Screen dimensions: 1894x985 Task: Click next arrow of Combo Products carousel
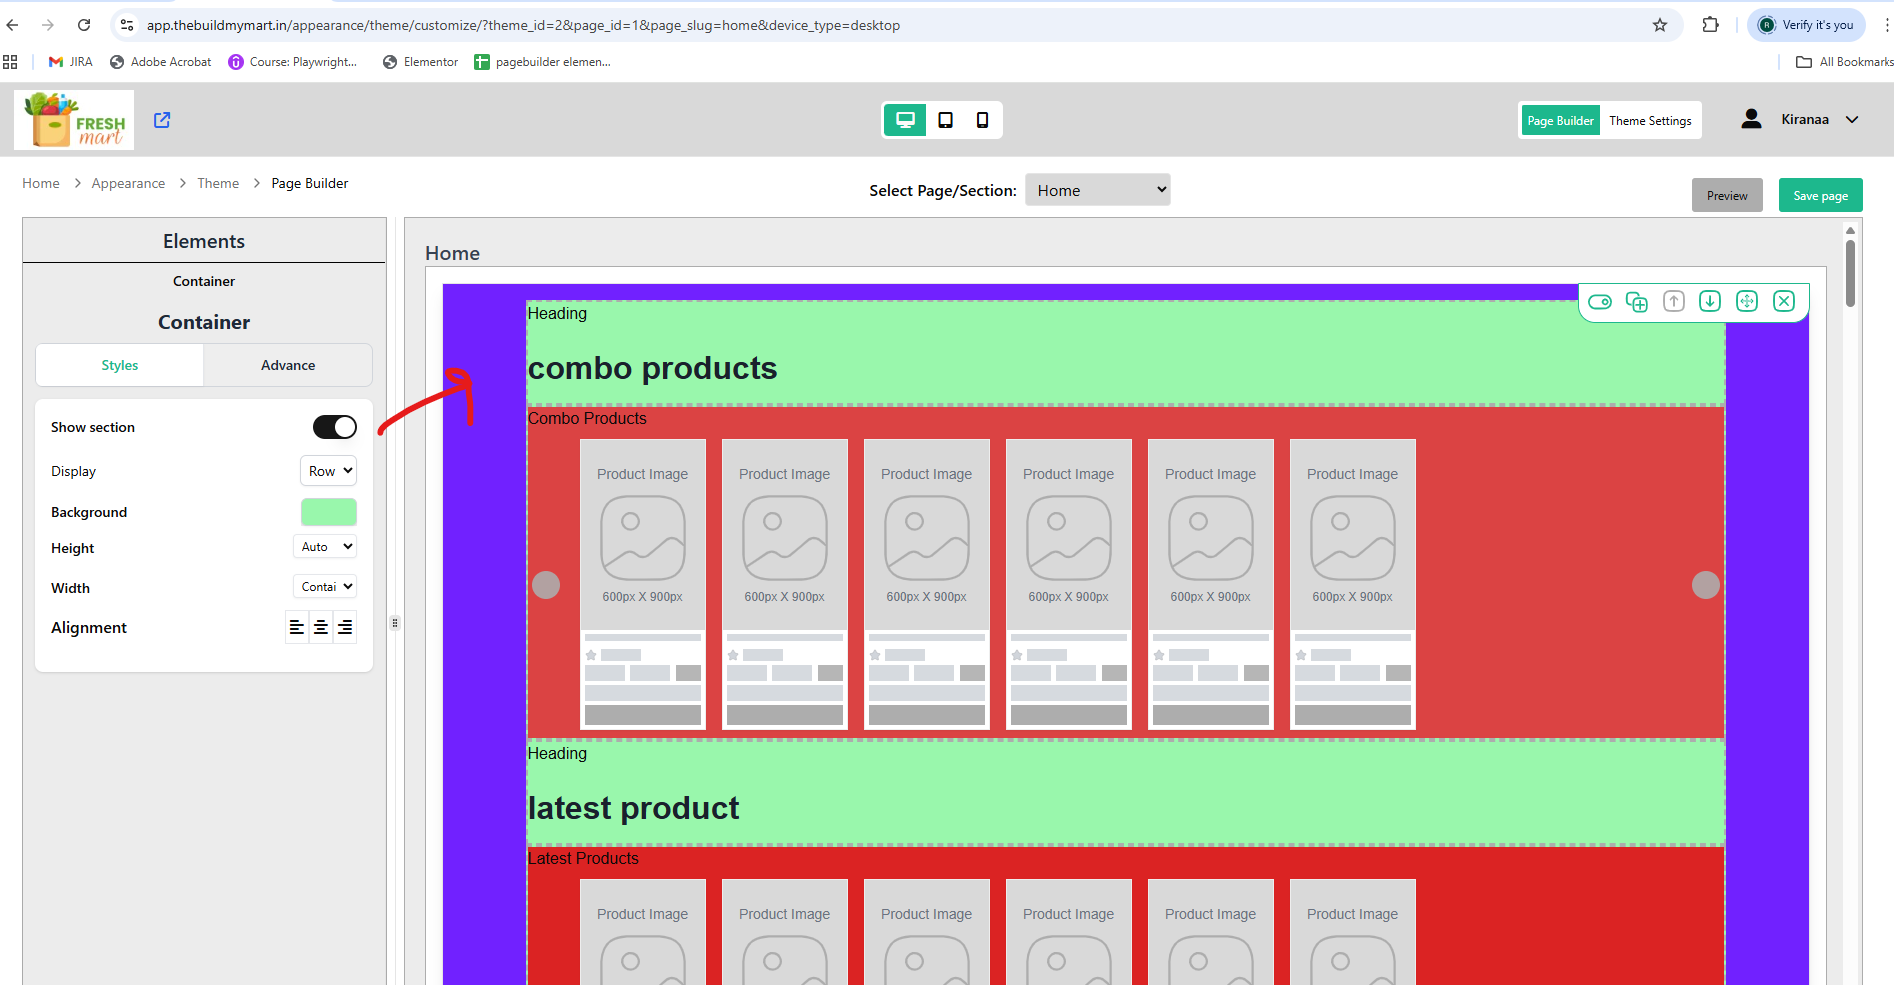[x=1706, y=585]
